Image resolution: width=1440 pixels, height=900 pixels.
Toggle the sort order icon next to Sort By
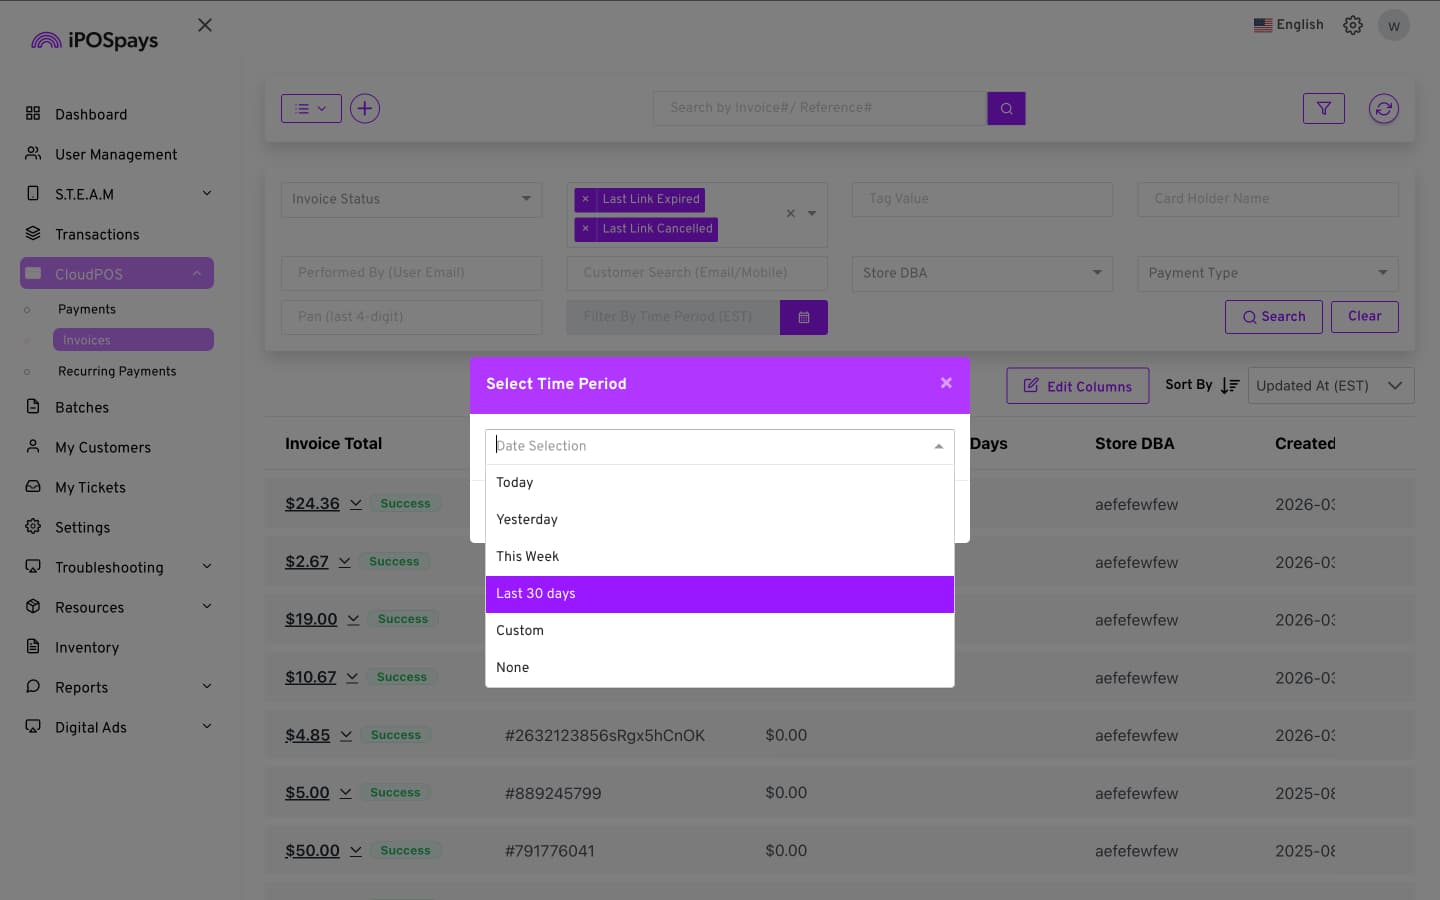click(x=1230, y=385)
